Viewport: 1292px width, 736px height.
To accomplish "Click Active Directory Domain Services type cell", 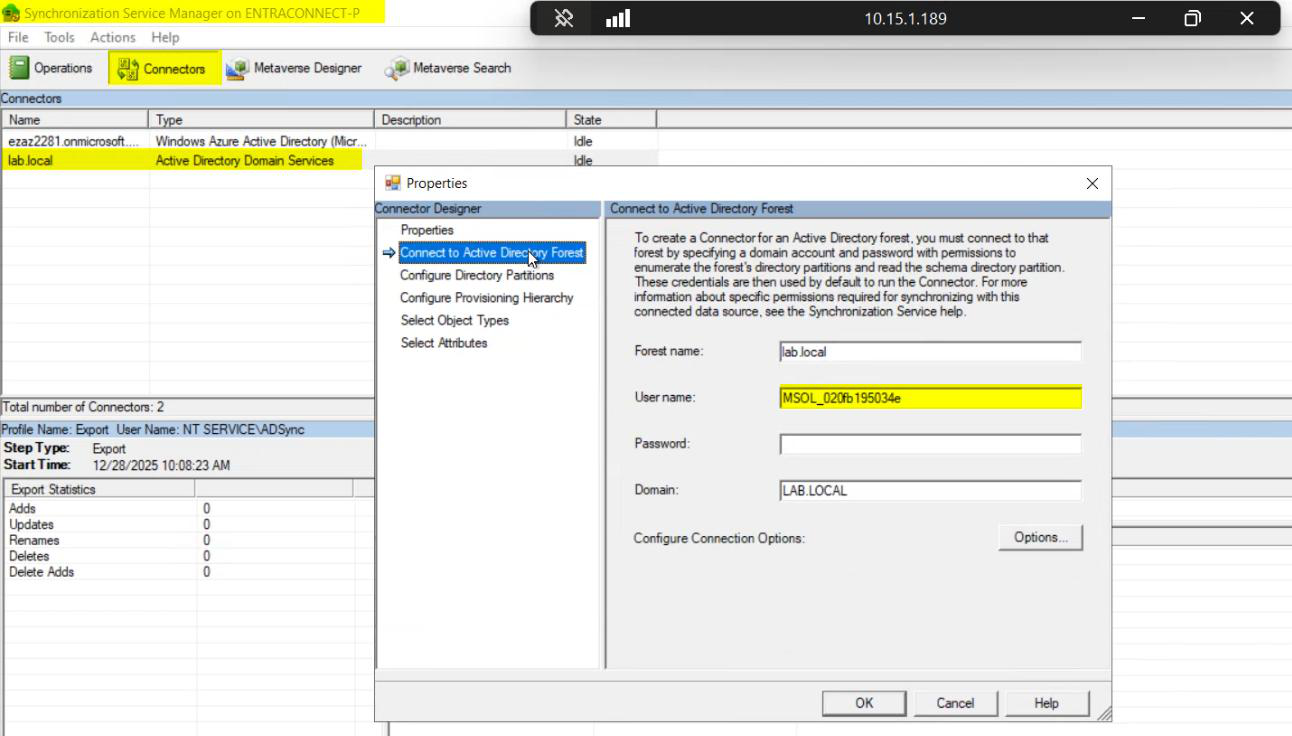I will 245,160.
